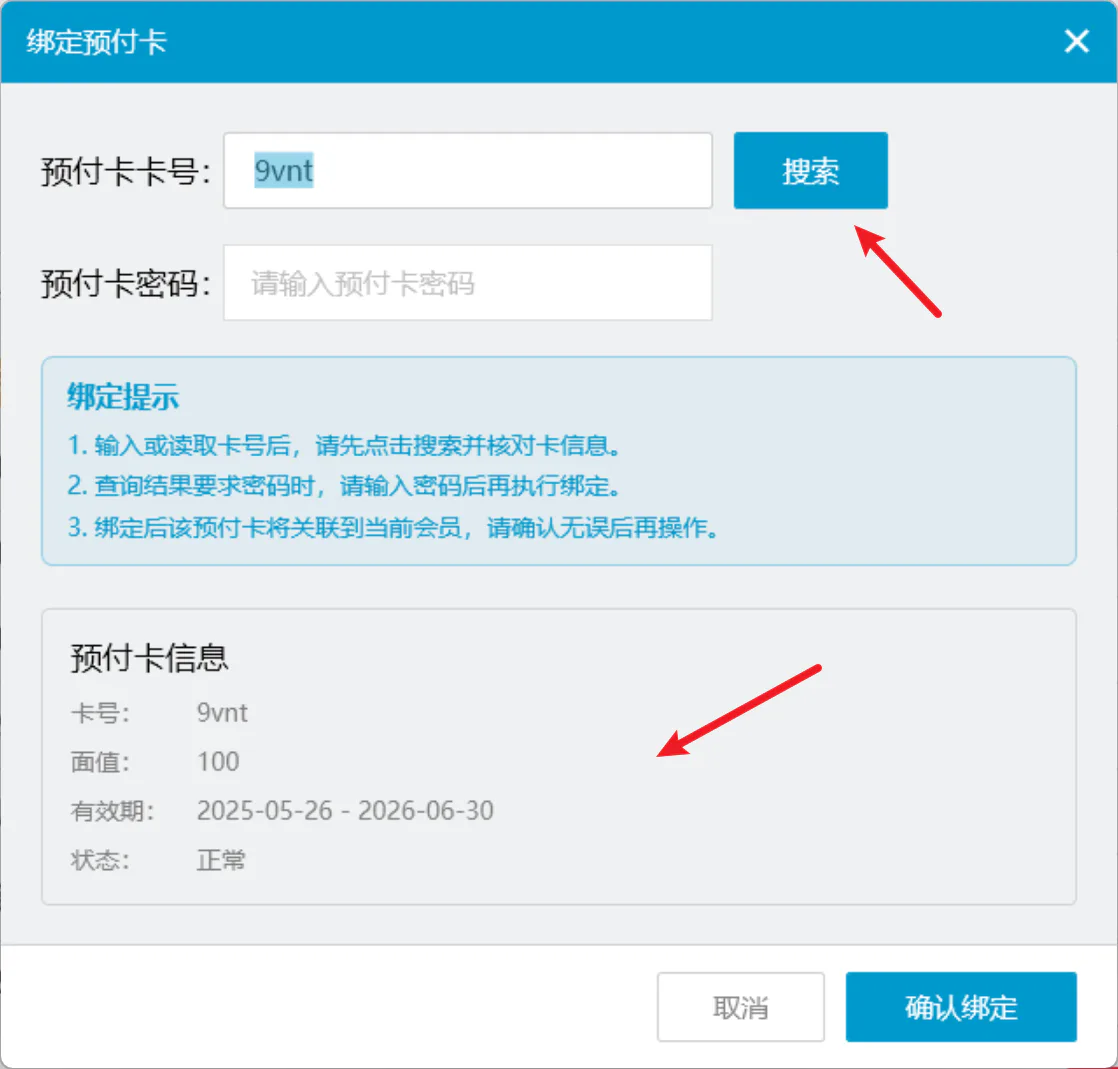Cancel with the 取消 button
This screenshot has height=1069, width=1118.
click(741, 1007)
